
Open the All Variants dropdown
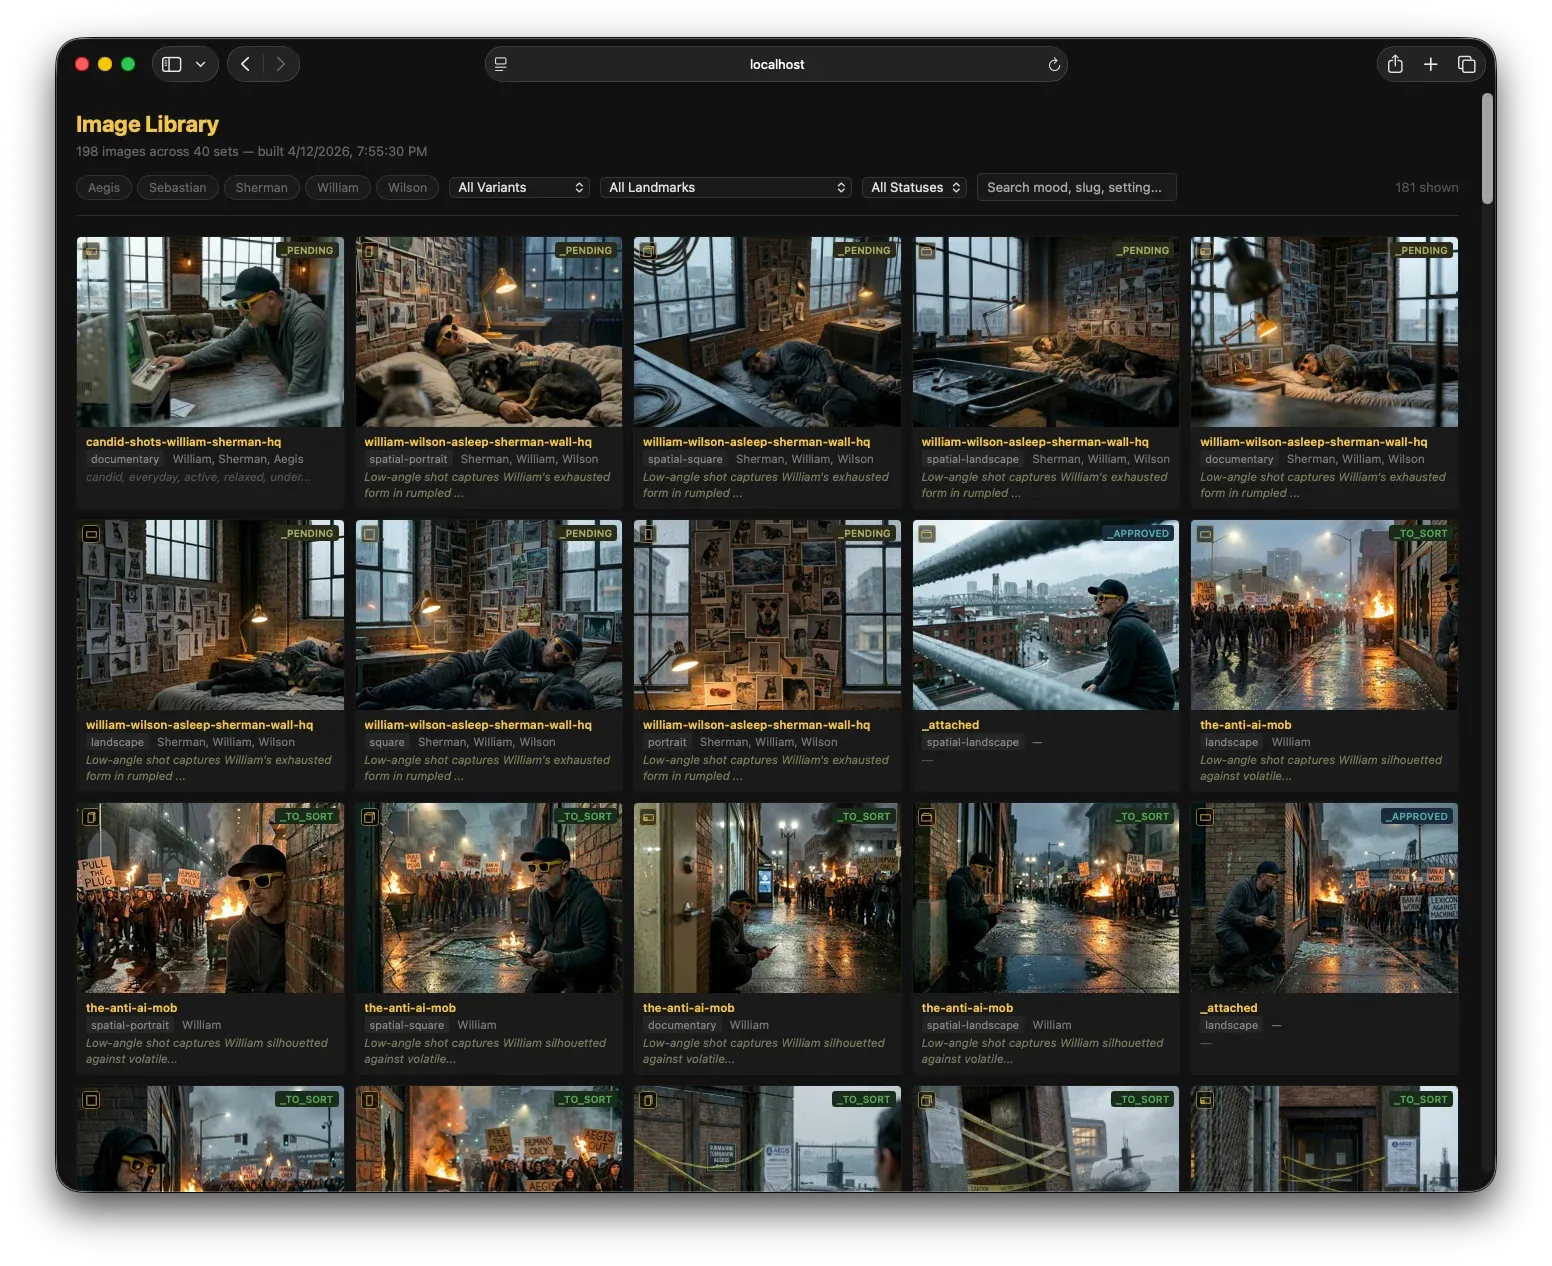coord(520,187)
